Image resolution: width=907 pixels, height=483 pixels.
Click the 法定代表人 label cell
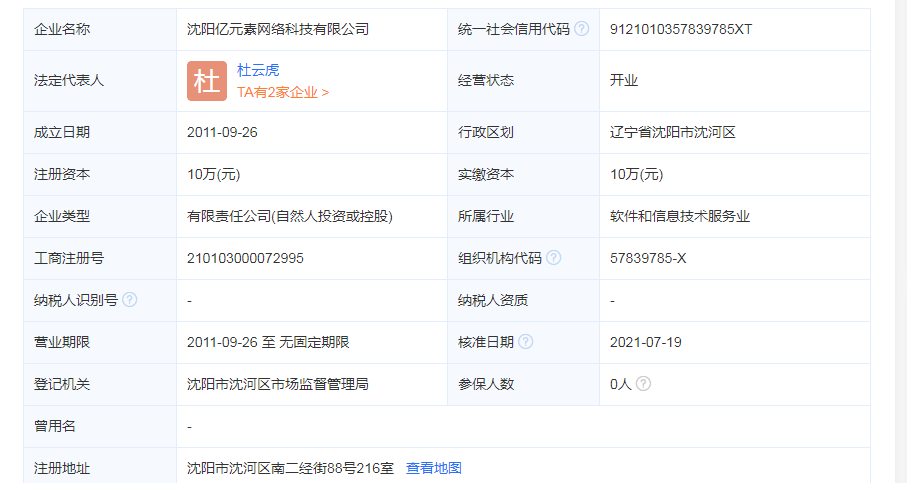[x=100, y=81]
